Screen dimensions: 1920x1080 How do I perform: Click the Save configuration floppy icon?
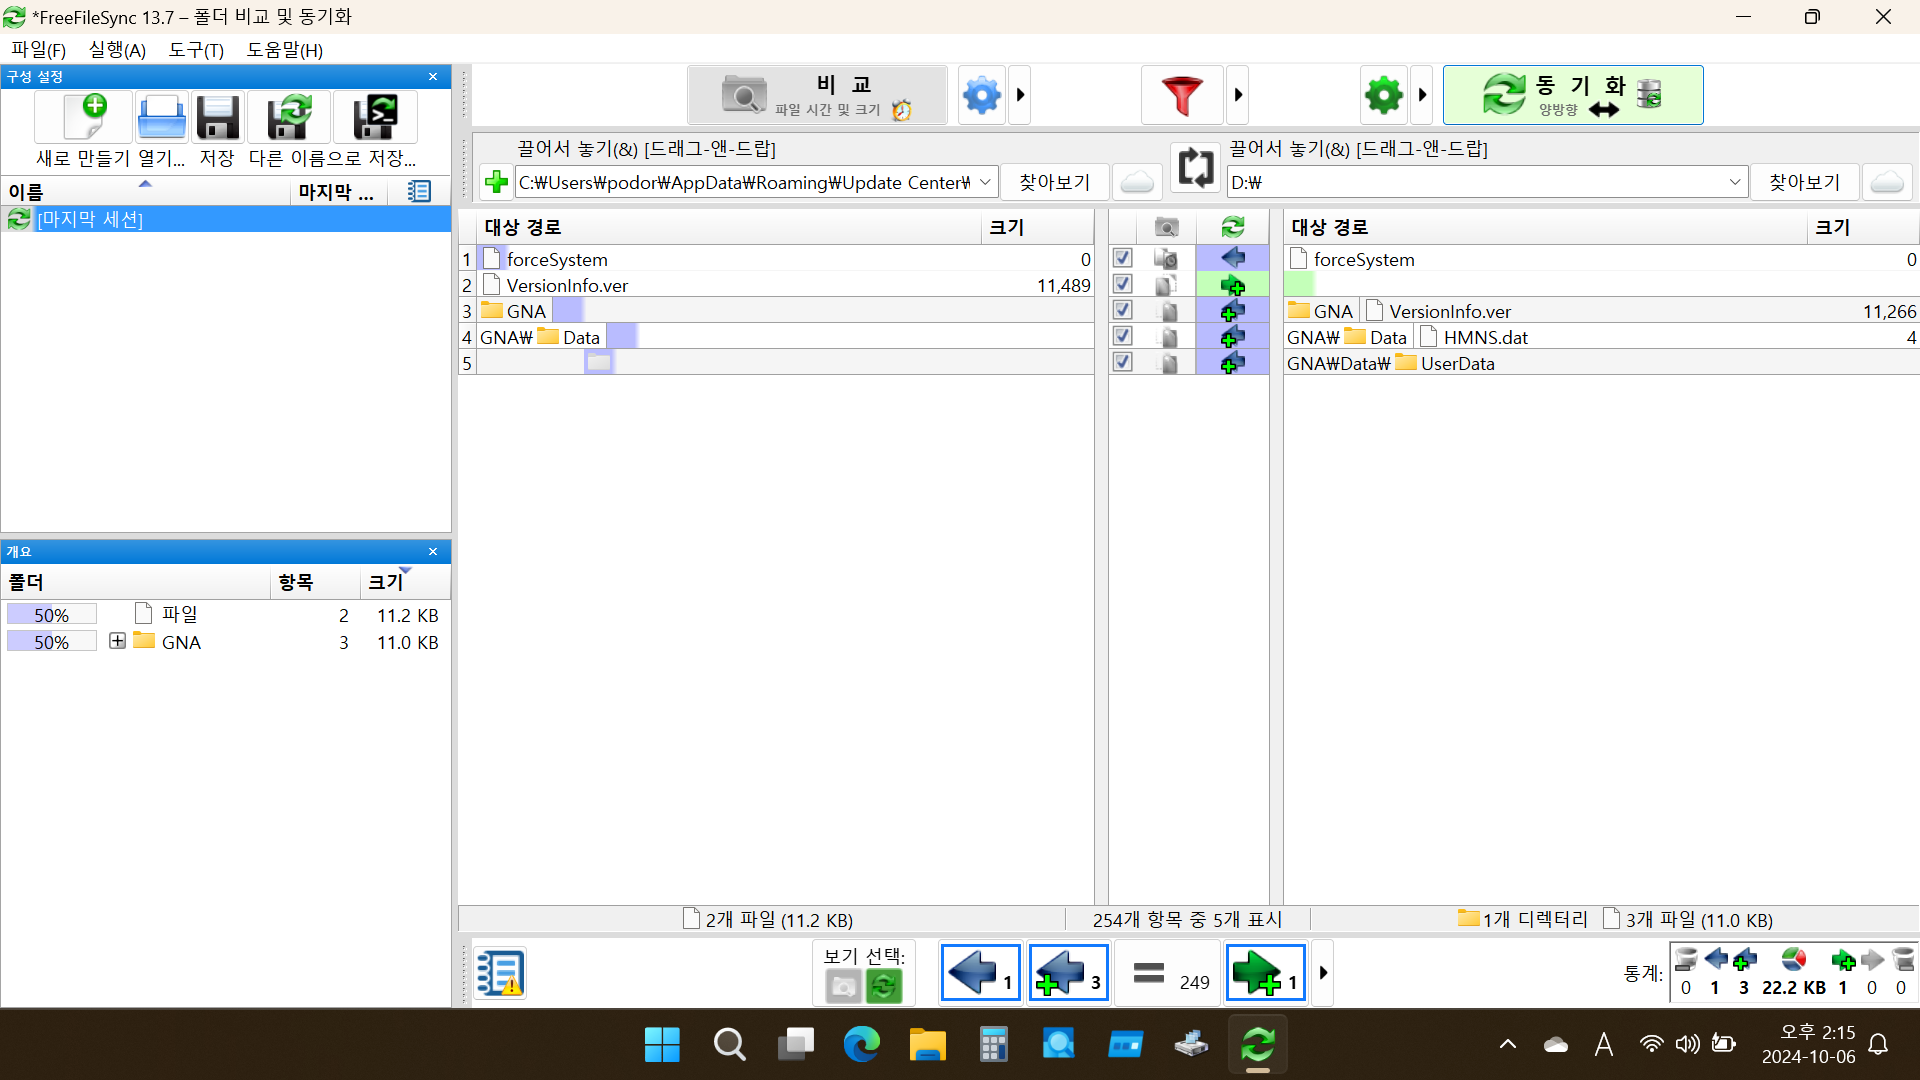[x=217, y=119]
